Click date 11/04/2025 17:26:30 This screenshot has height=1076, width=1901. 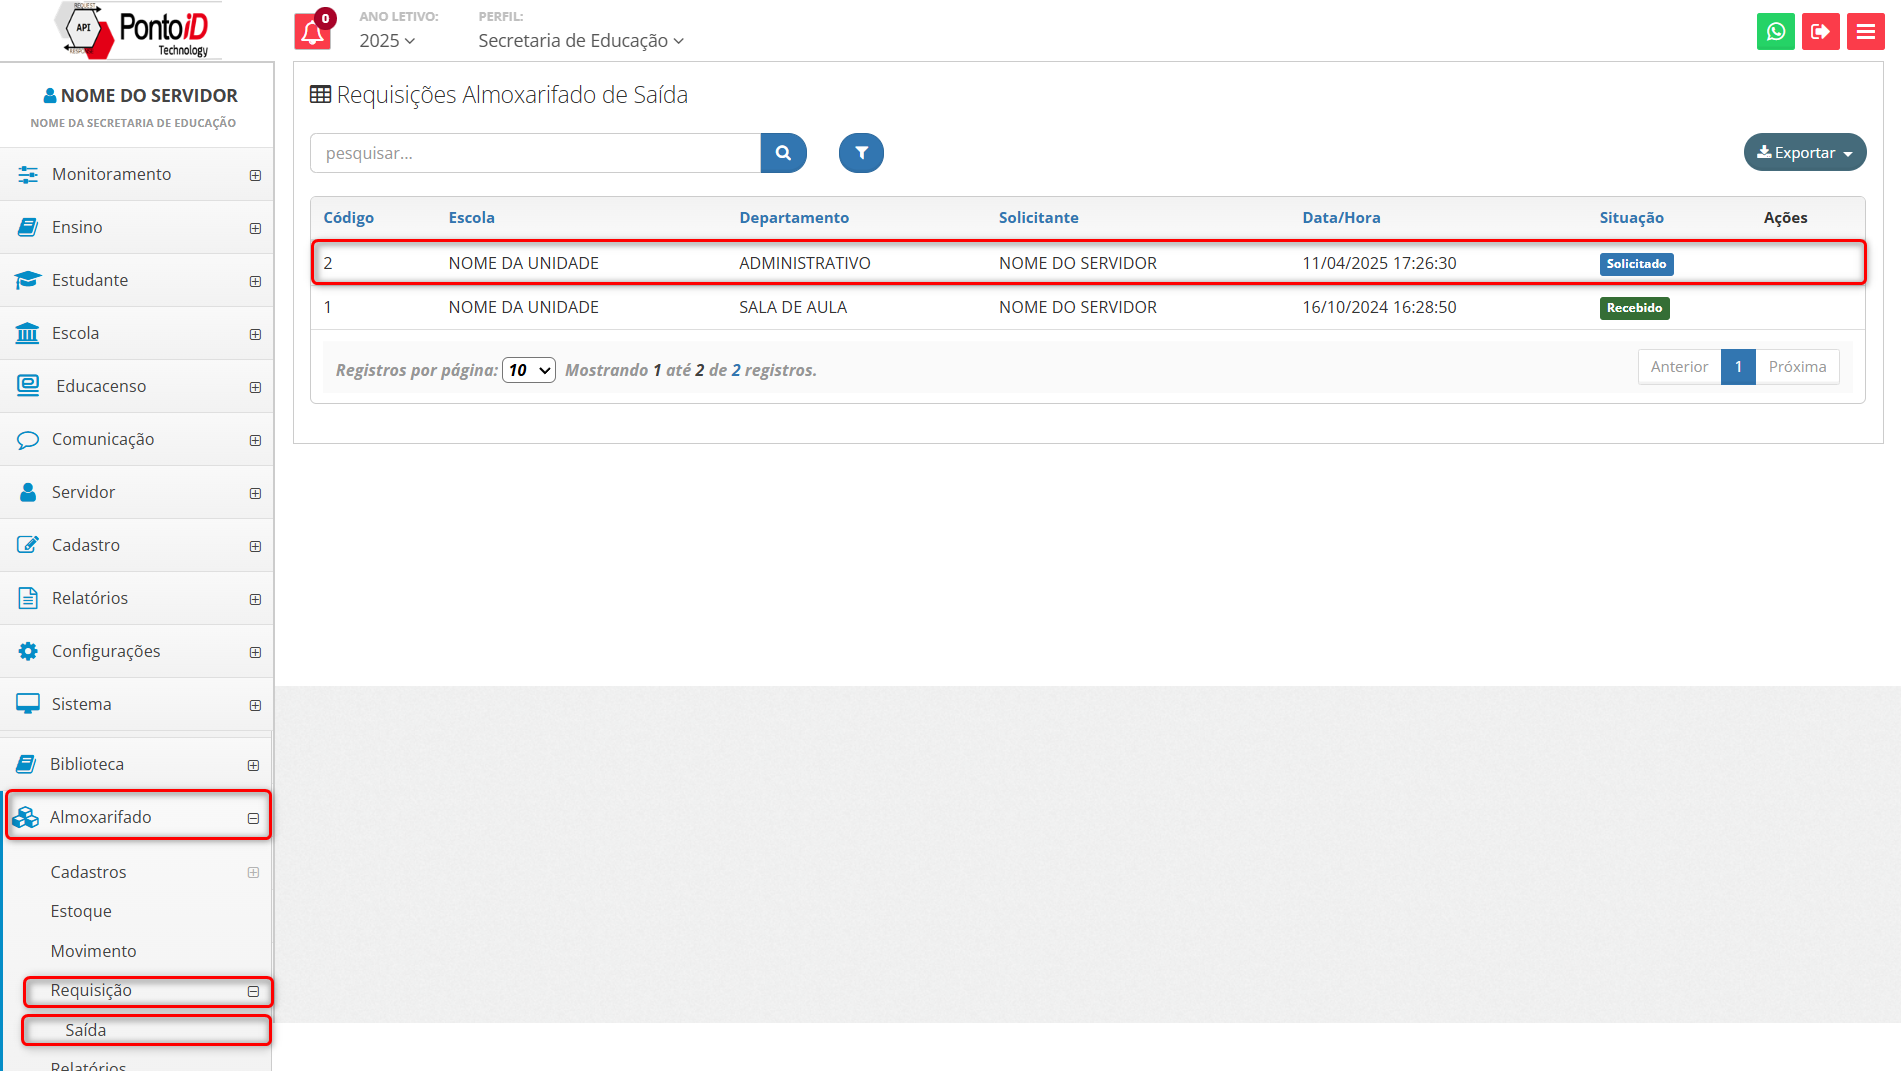(x=1379, y=263)
